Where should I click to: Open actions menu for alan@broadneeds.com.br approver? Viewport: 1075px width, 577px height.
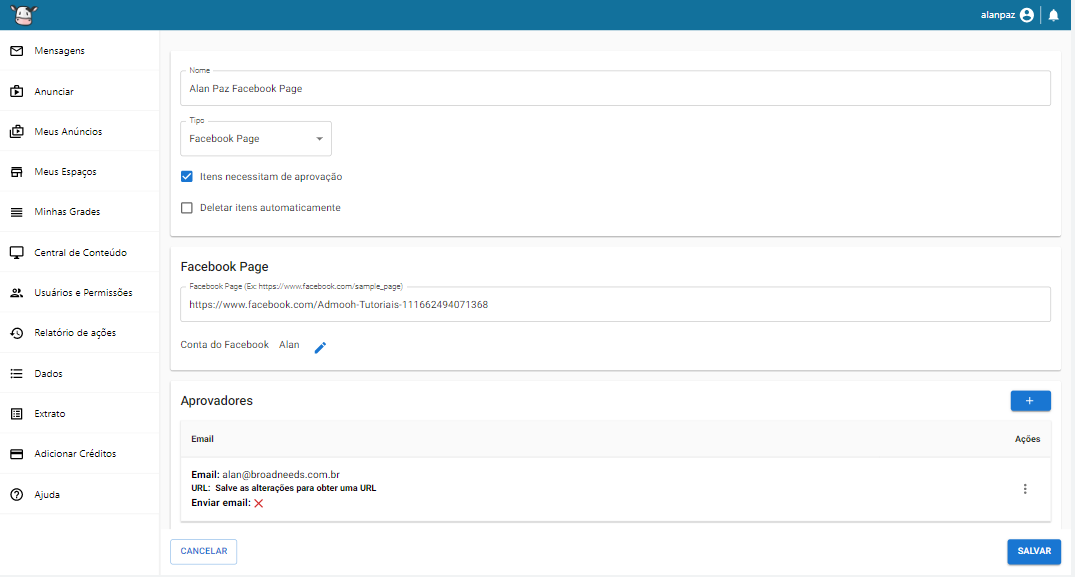[1025, 489]
